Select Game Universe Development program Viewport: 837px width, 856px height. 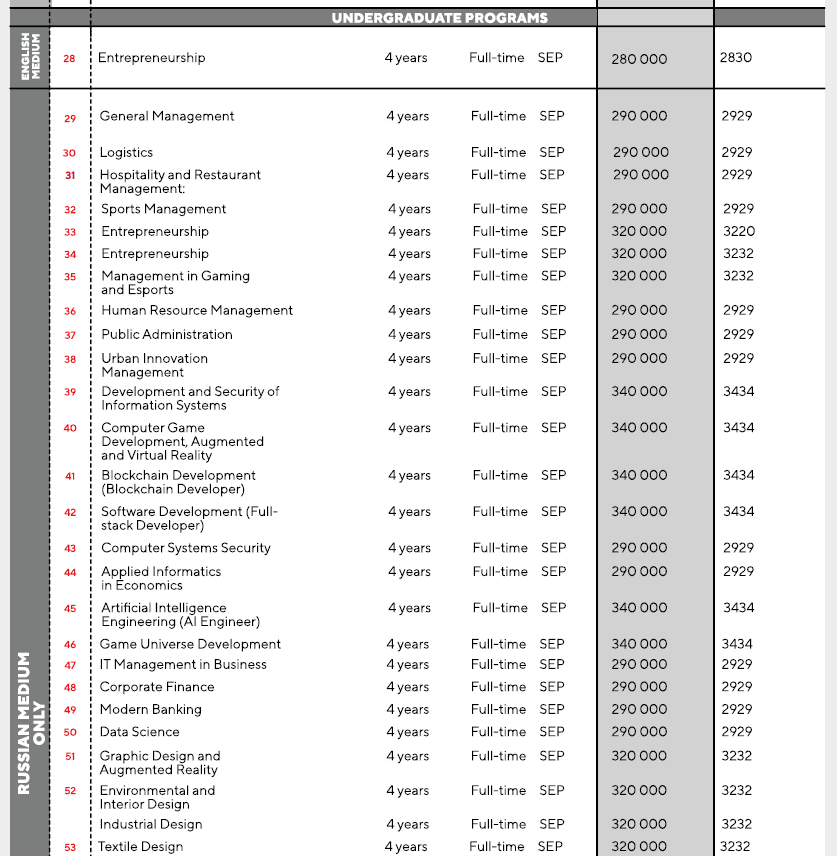click(x=190, y=644)
